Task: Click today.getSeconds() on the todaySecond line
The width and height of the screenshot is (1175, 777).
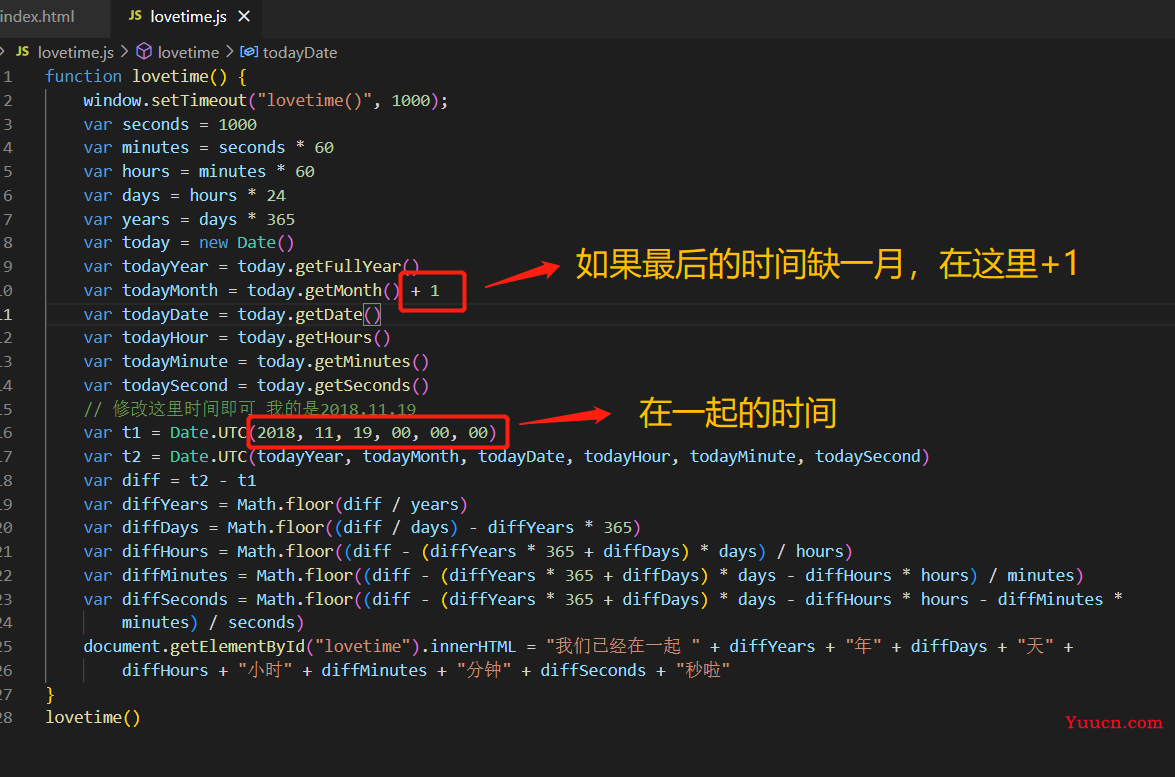Action: pyautogui.click(x=343, y=386)
